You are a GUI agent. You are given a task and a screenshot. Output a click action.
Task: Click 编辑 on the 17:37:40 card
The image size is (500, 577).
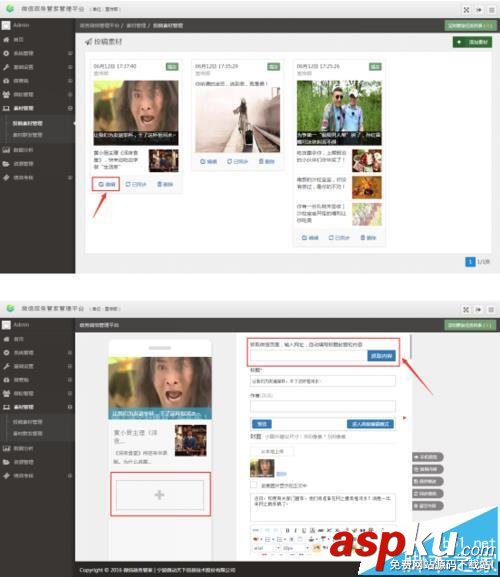point(106,184)
